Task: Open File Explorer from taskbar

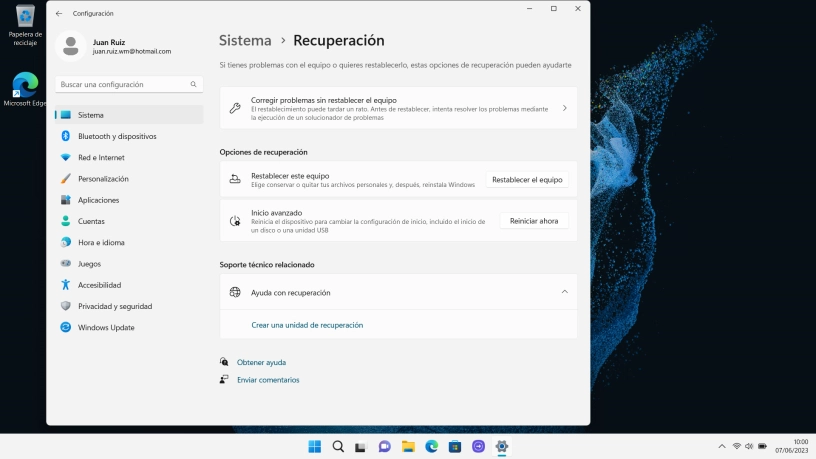Action: [408, 447]
